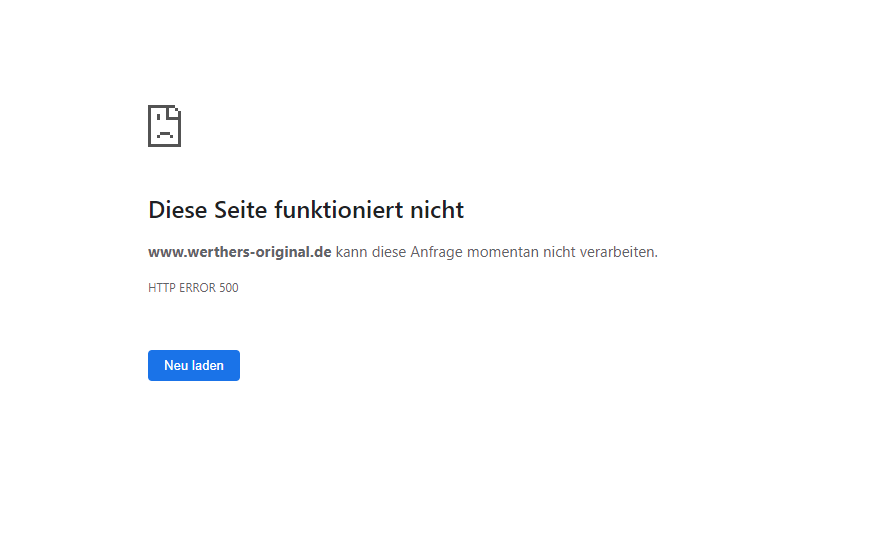Click the number 500 in the error code
This screenshot has width=896, height=560.
click(x=229, y=287)
